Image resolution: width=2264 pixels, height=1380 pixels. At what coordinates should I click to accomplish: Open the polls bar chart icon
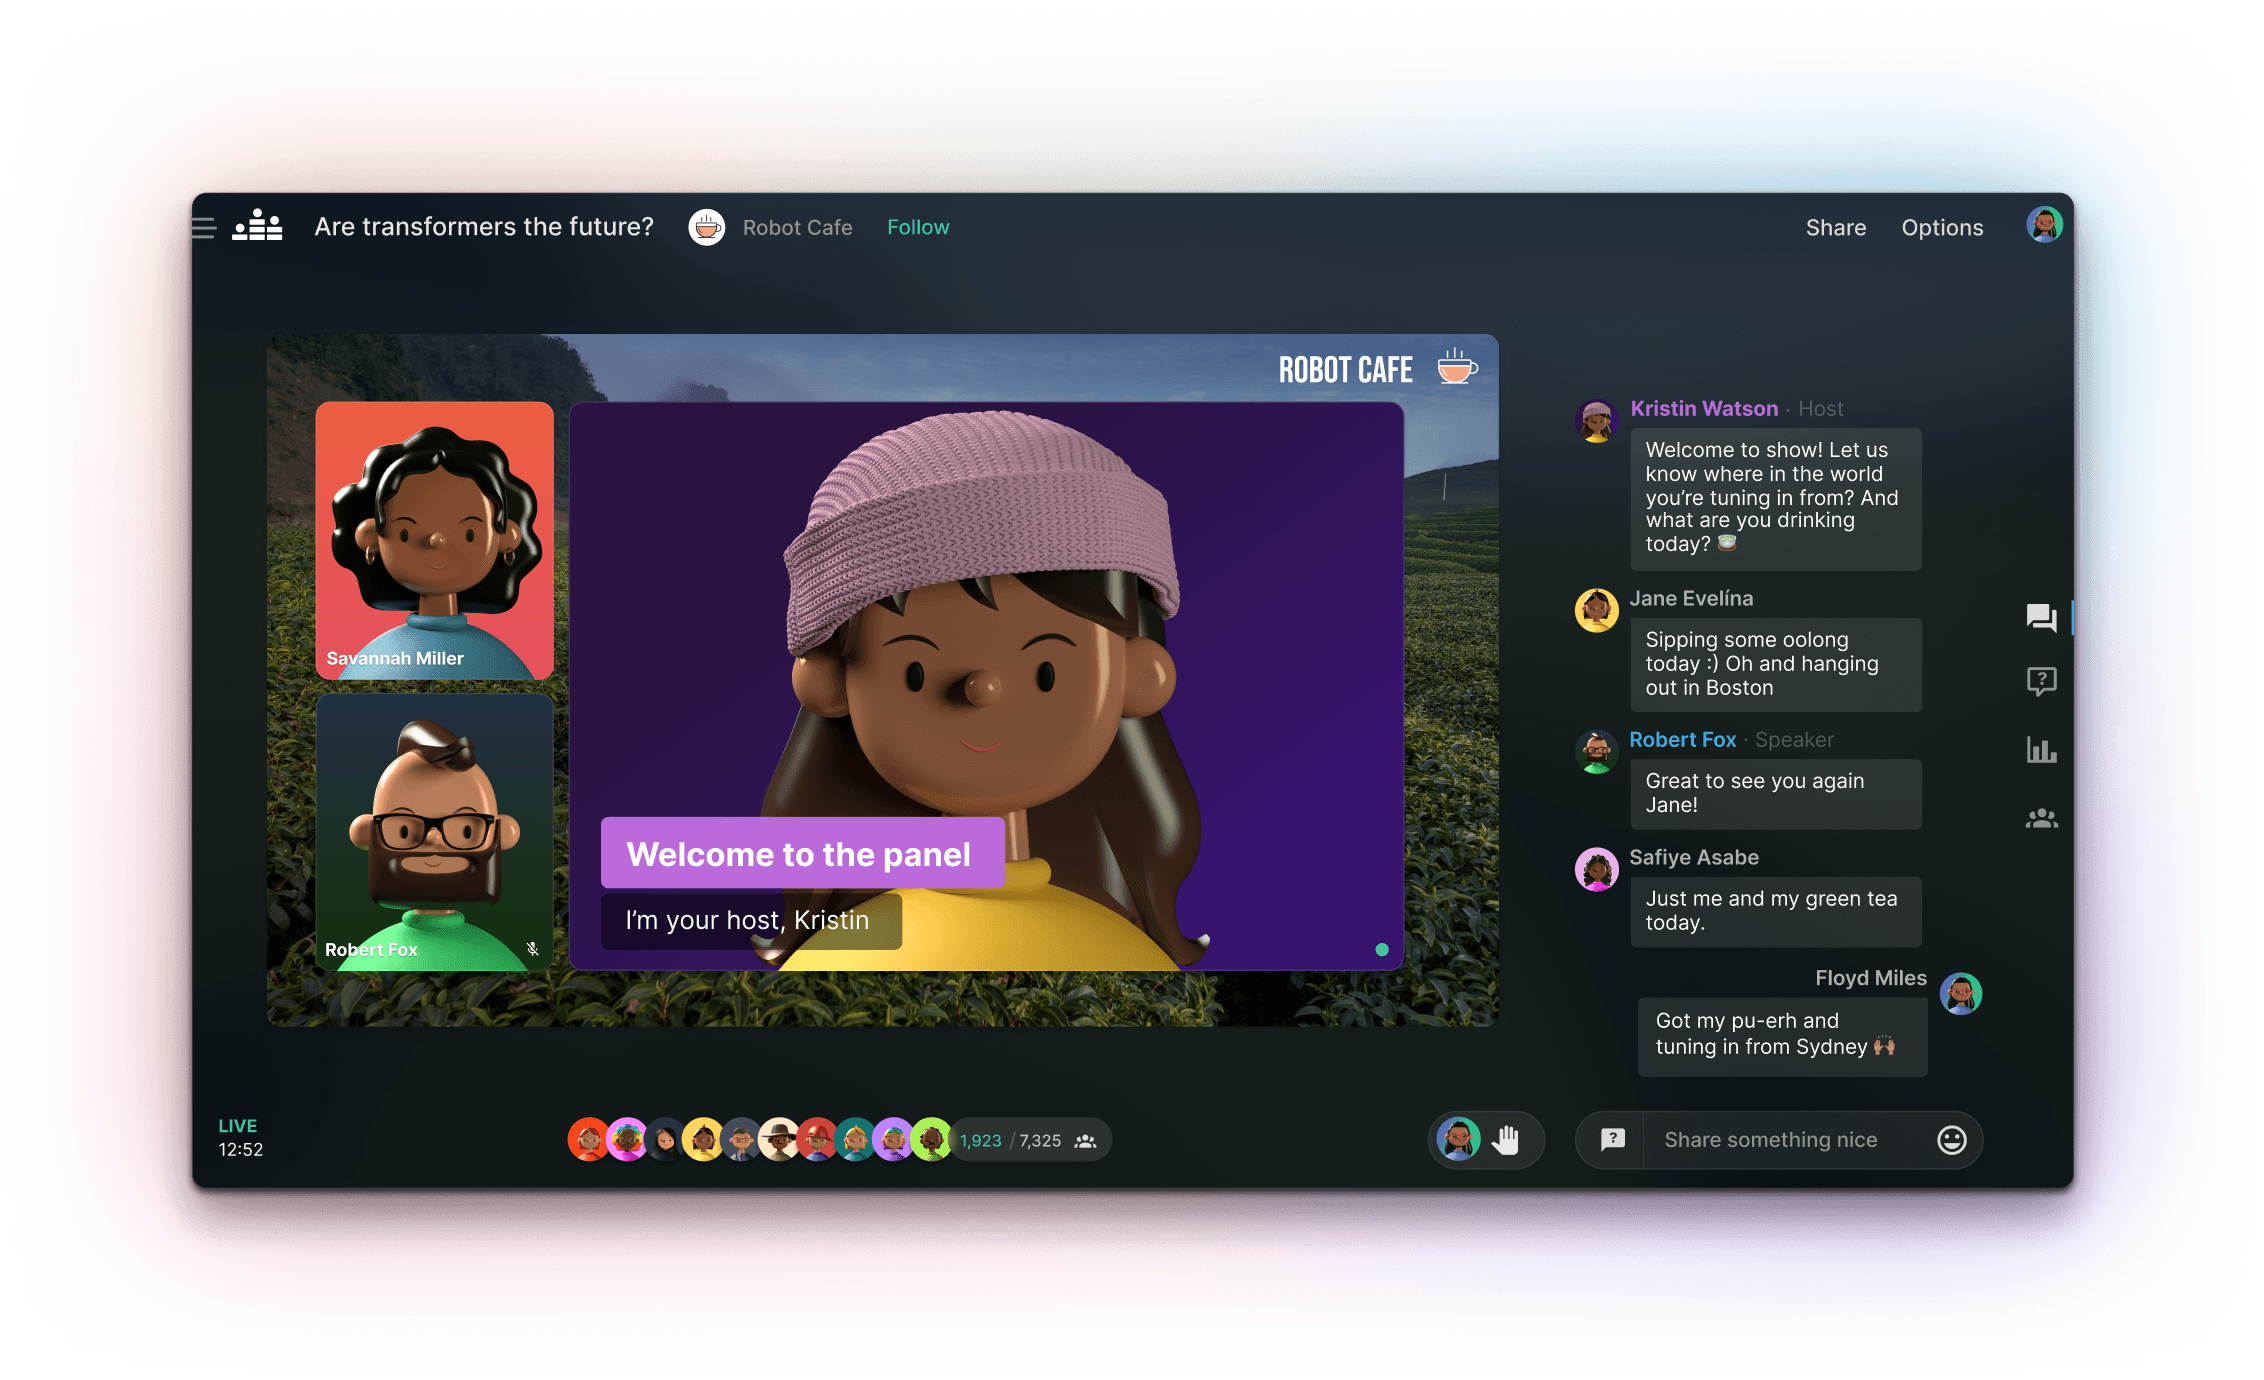click(x=2041, y=750)
